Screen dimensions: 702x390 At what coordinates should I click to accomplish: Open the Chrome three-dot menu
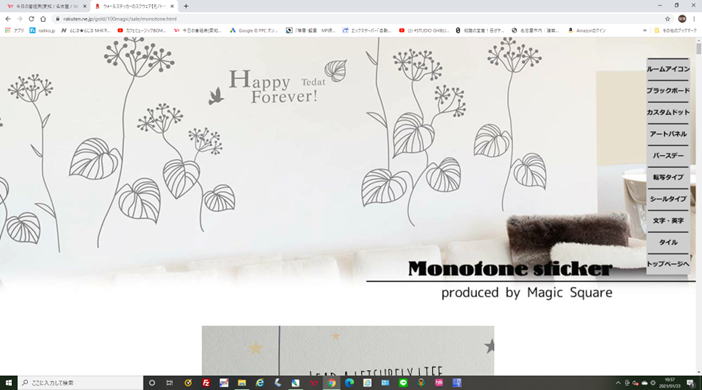pyautogui.click(x=694, y=19)
